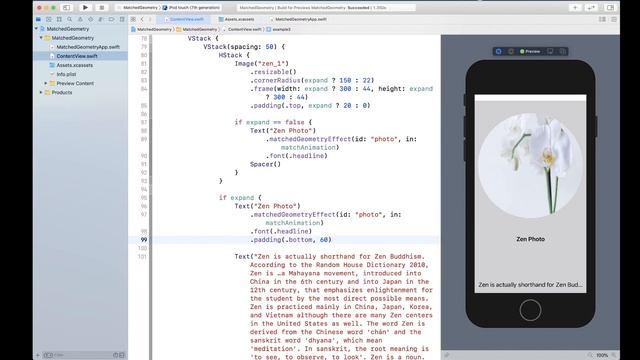Duplicate the preview
This screenshot has width=640, height=360.
[x=562, y=51]
